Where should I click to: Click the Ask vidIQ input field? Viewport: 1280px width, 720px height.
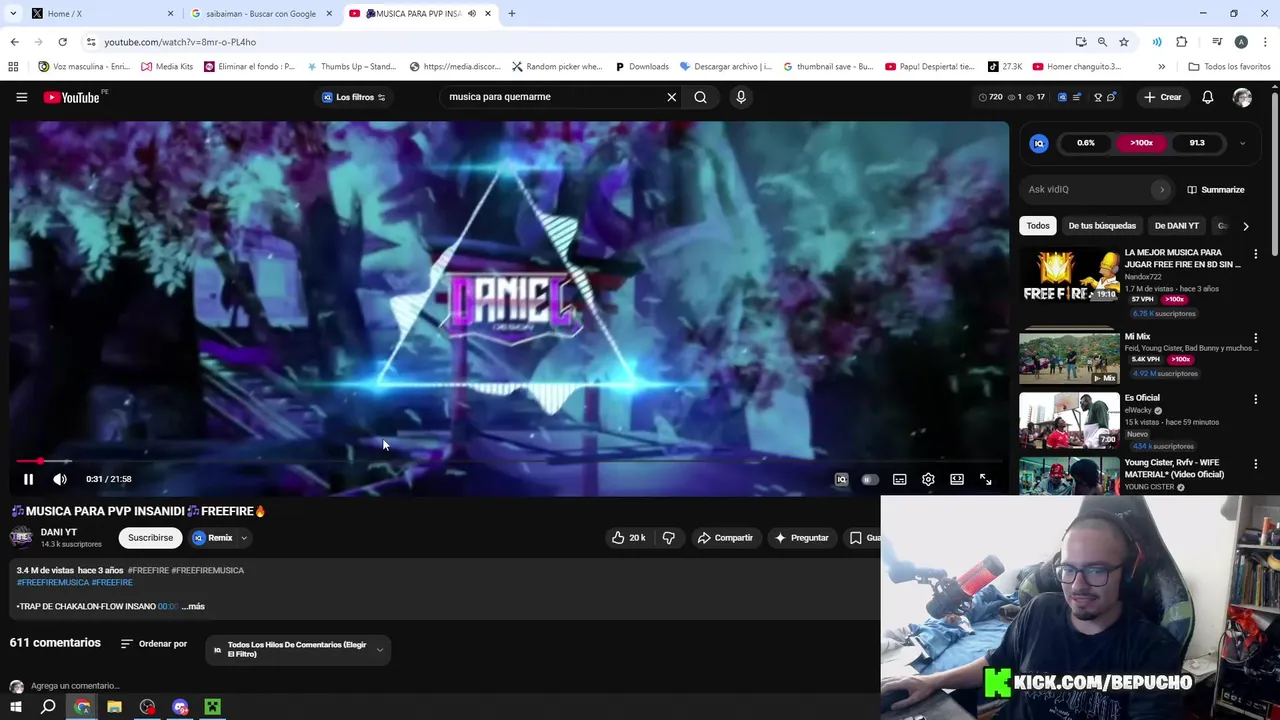[1088, 189]
